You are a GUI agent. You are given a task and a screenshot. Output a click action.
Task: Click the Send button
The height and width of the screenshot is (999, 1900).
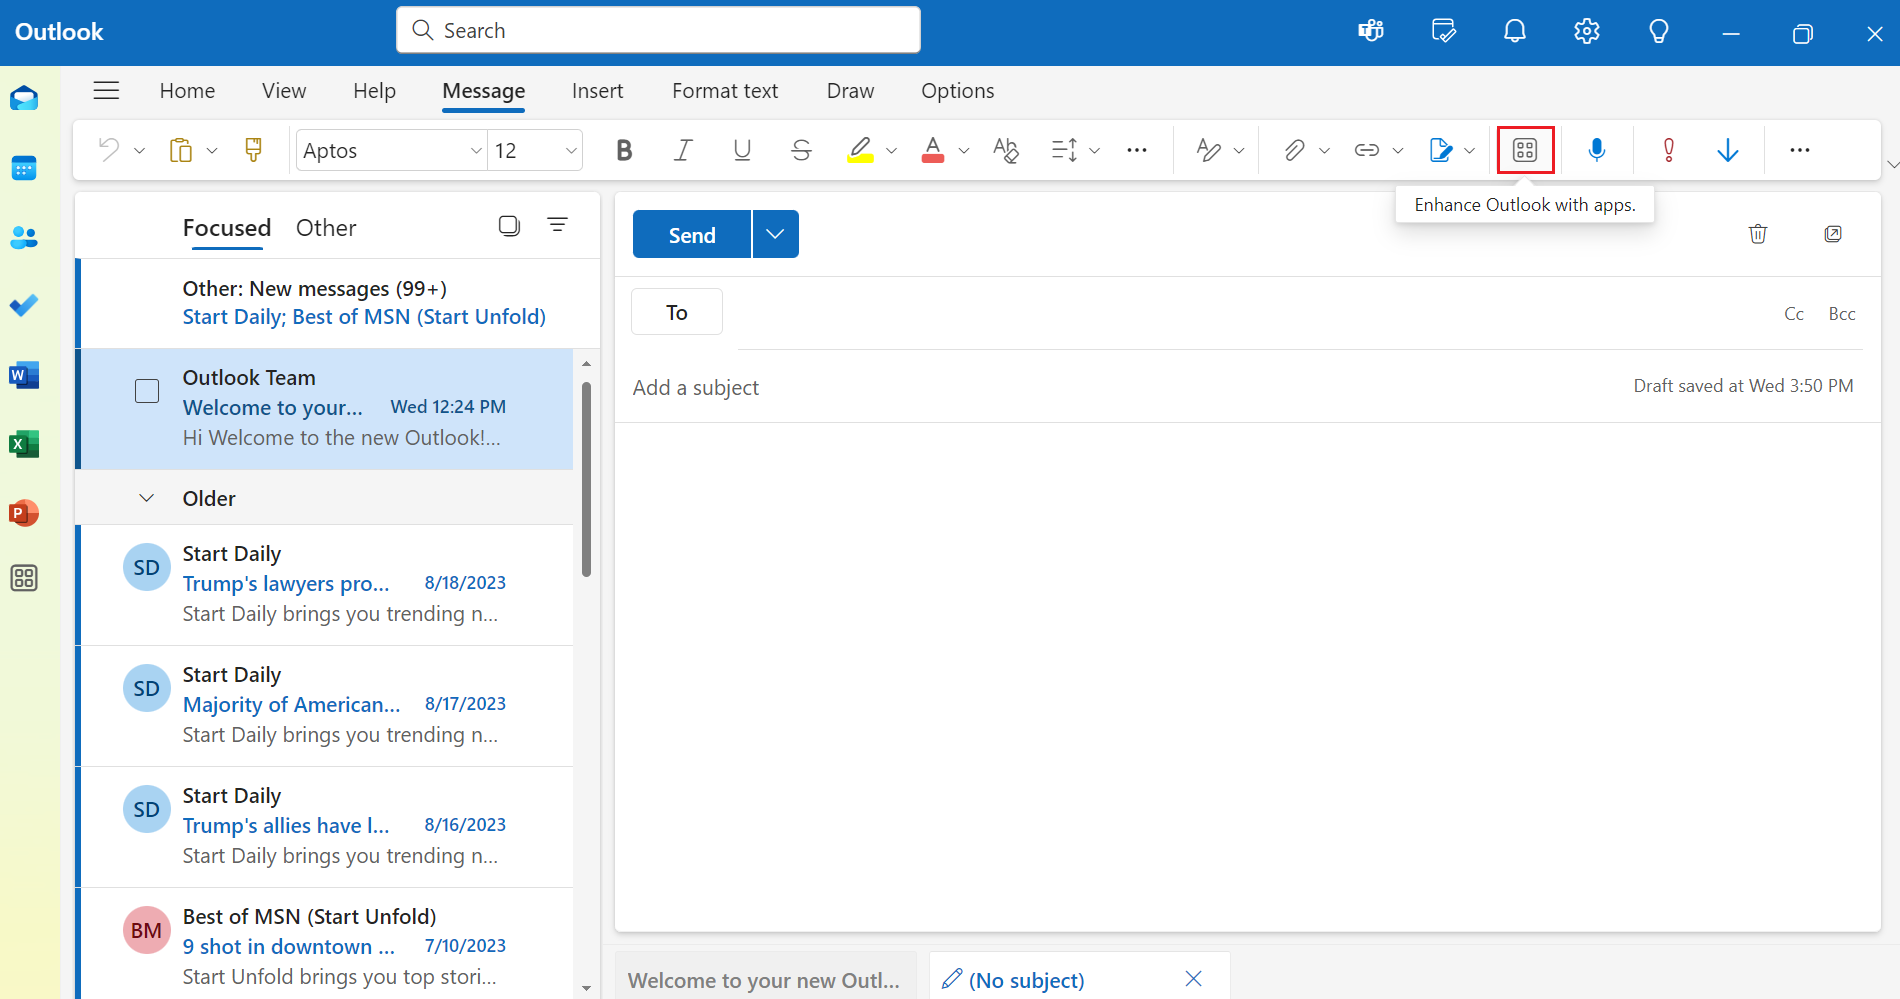pyautogui.click(x=692, y=234)
